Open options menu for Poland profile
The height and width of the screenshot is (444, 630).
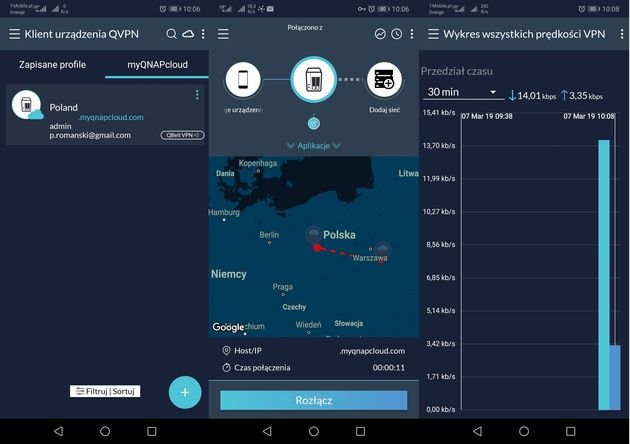(197, 94)
